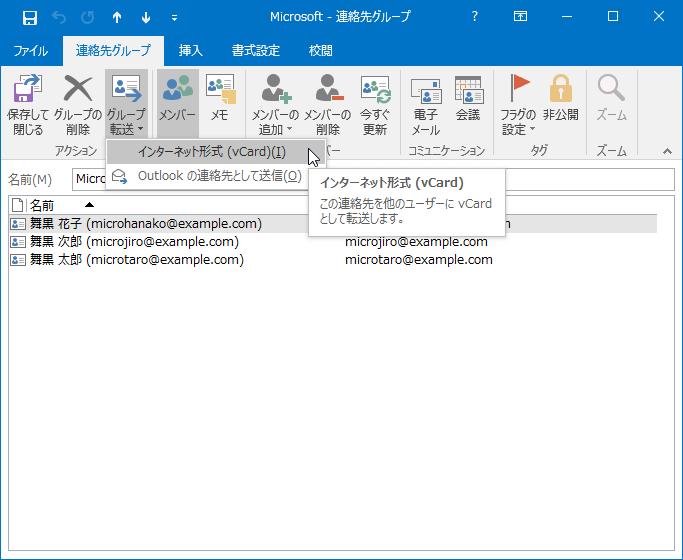Switch to the 書式設定 tab

[256, 51]
